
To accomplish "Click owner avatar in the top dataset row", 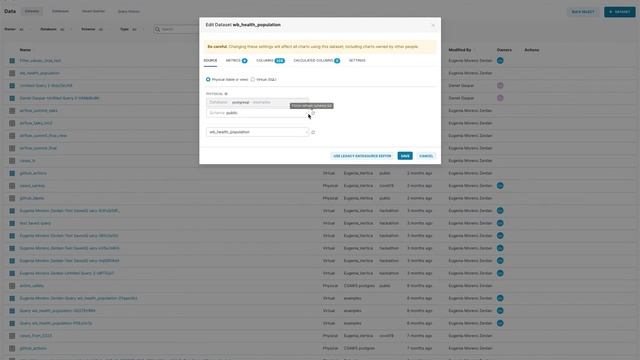I will pos(500,60).
